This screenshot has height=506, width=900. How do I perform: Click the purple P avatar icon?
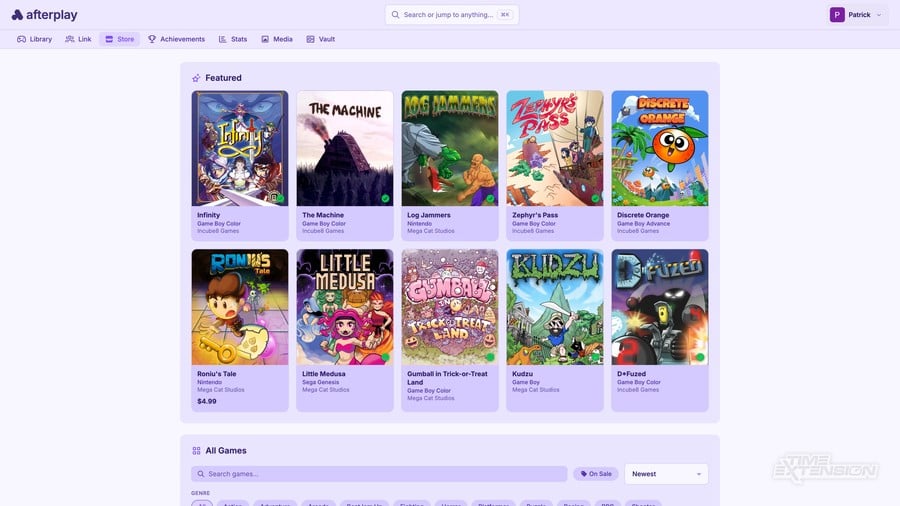point(837,15)
